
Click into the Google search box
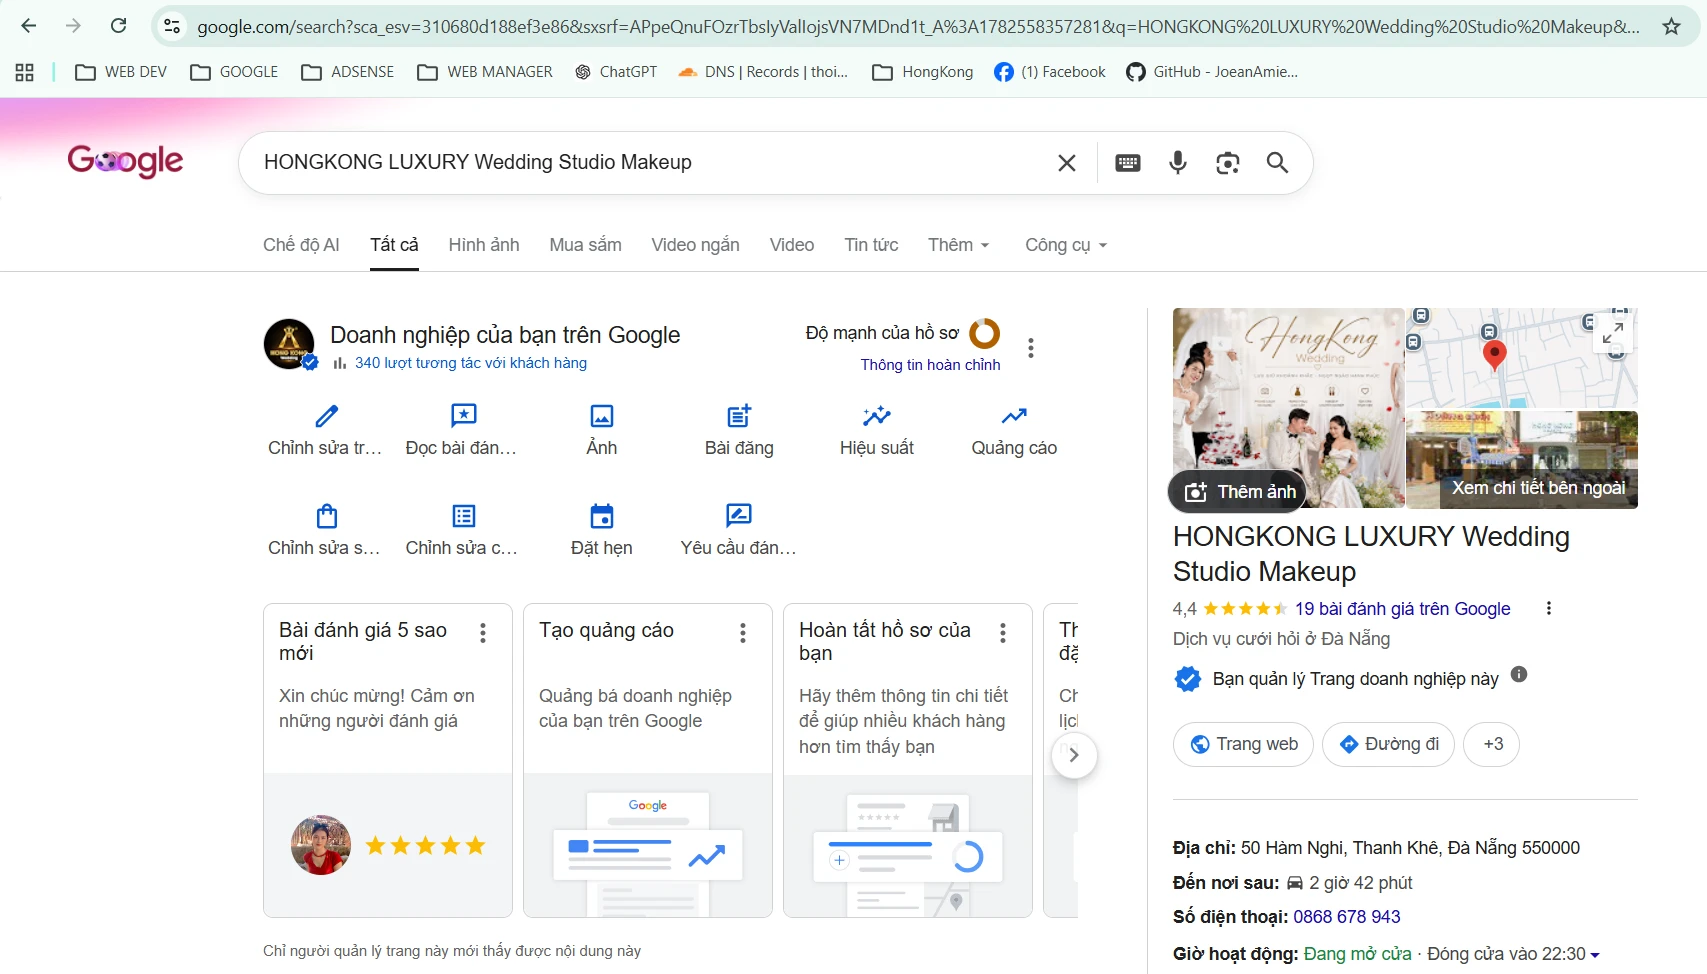point(650,162)
